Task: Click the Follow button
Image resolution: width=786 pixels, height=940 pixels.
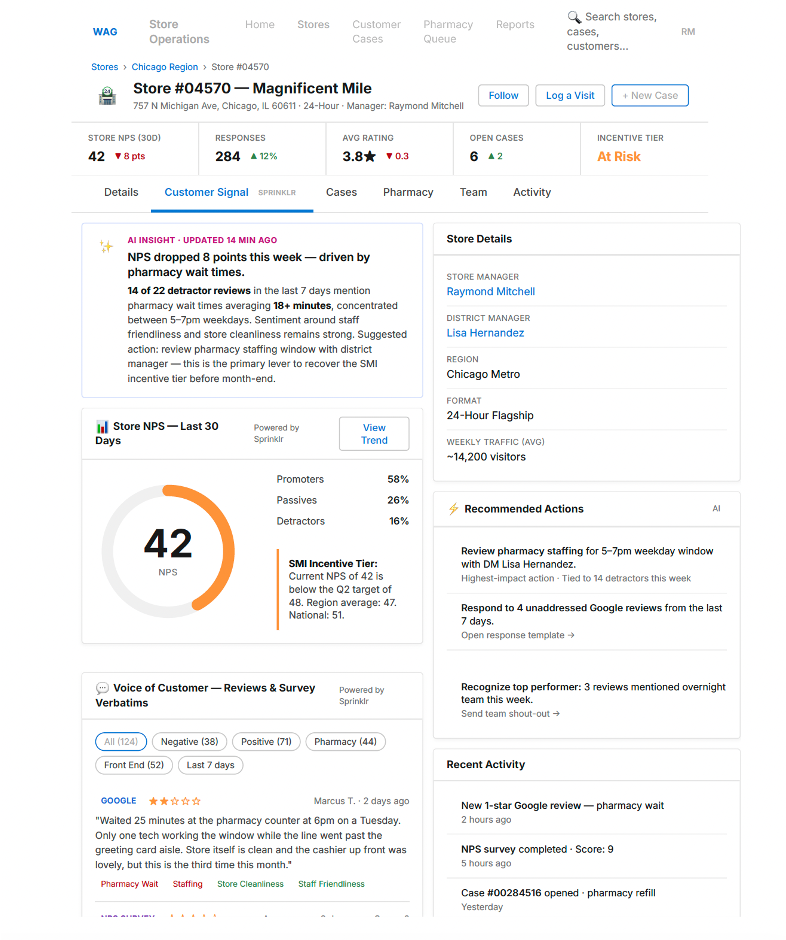Action: 503,96
